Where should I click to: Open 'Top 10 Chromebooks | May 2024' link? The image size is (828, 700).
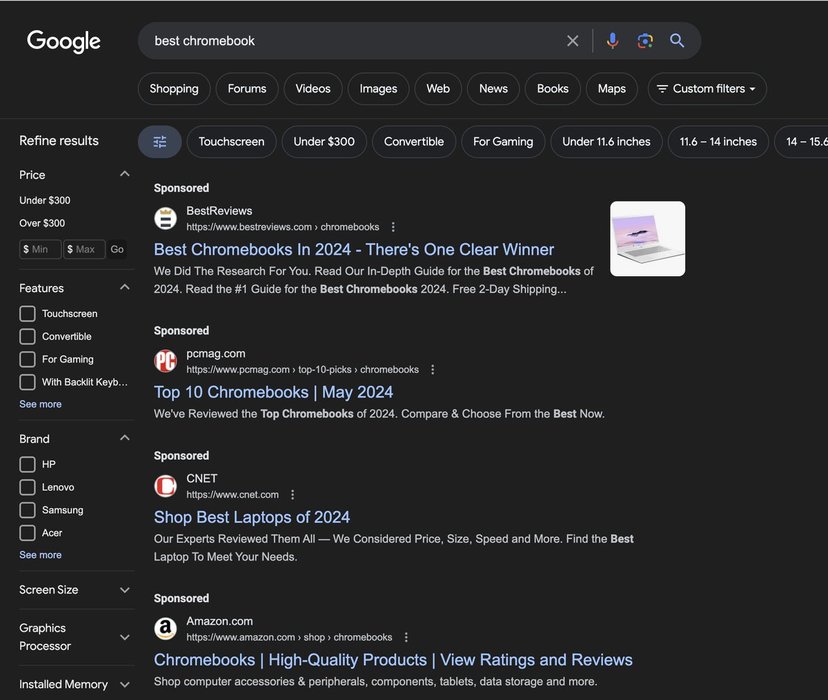tap(273, 393)
